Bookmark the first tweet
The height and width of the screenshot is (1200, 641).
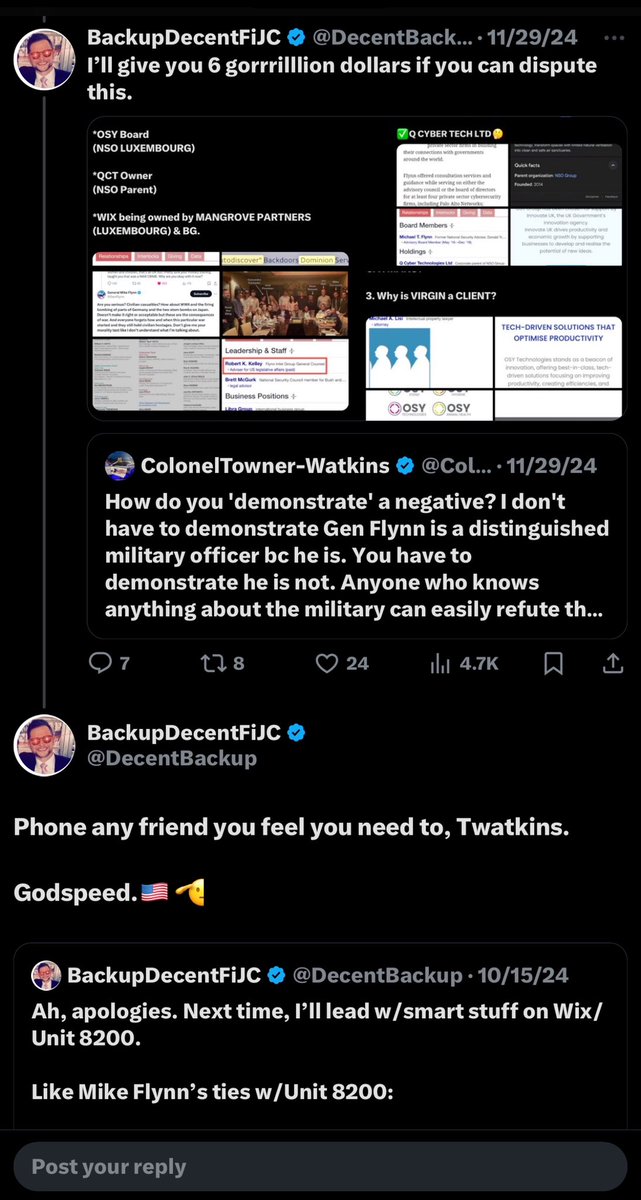553,663
